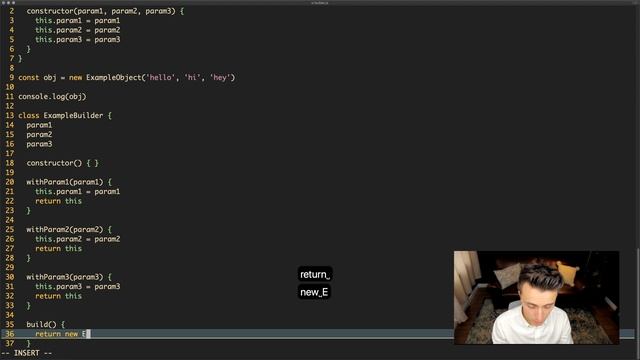Viewport: 640px width, 360px height.
Task: Click 'this.param3 = param3' on line 5
Action: tap(78, 40)
